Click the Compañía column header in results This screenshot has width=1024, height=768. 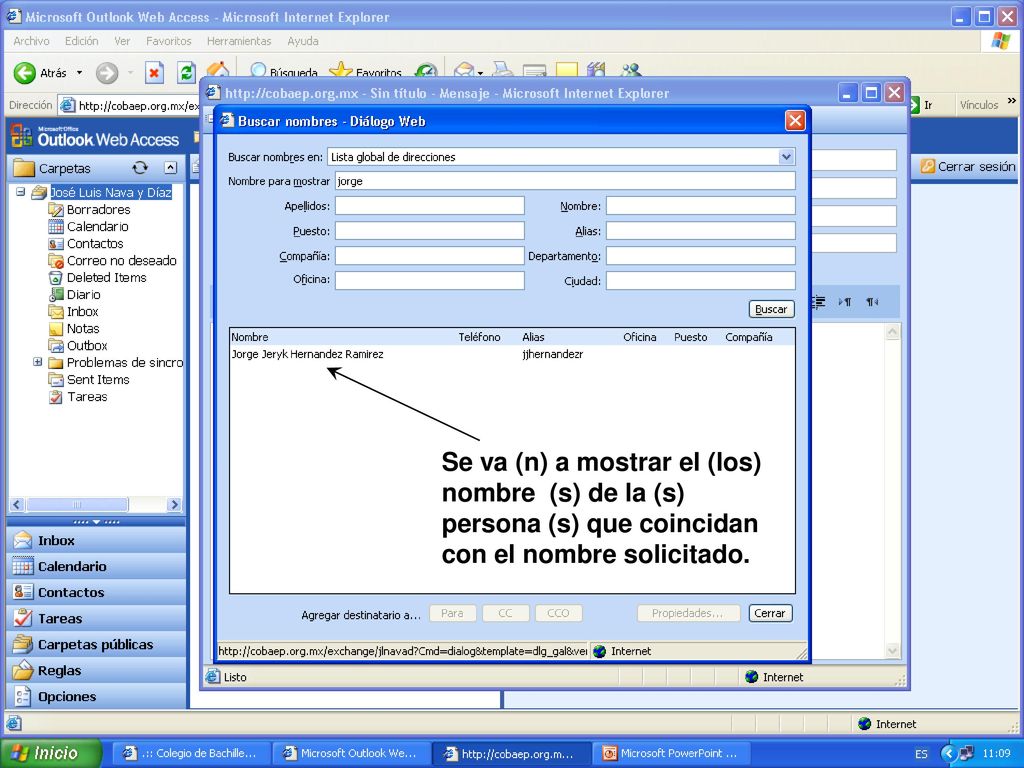748,337
